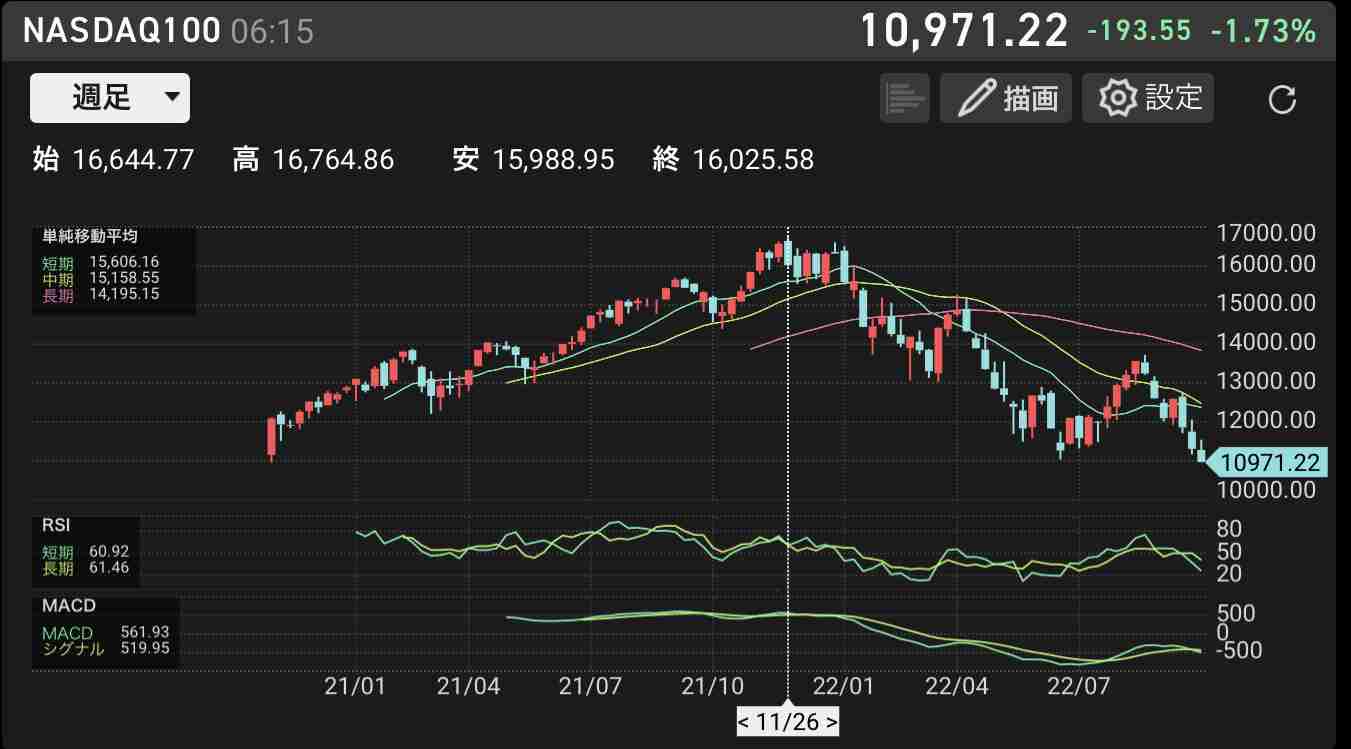Click the シグナル value 519.95
The height and width of the screenshot is (749, 1351).
click(144, 648)
